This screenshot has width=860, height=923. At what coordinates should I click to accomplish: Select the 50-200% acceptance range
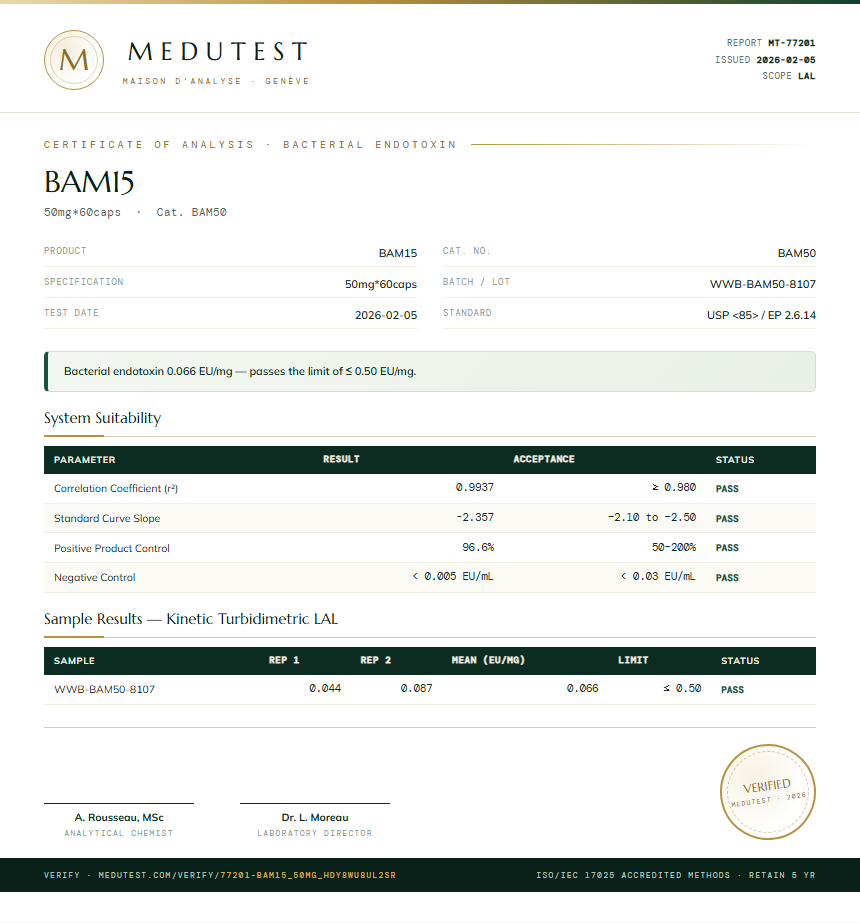point(674,547)
